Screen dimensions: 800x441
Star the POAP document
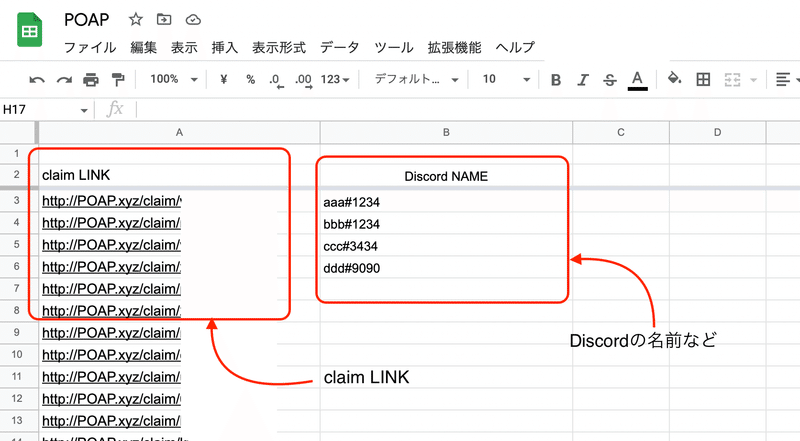point(135,20)
